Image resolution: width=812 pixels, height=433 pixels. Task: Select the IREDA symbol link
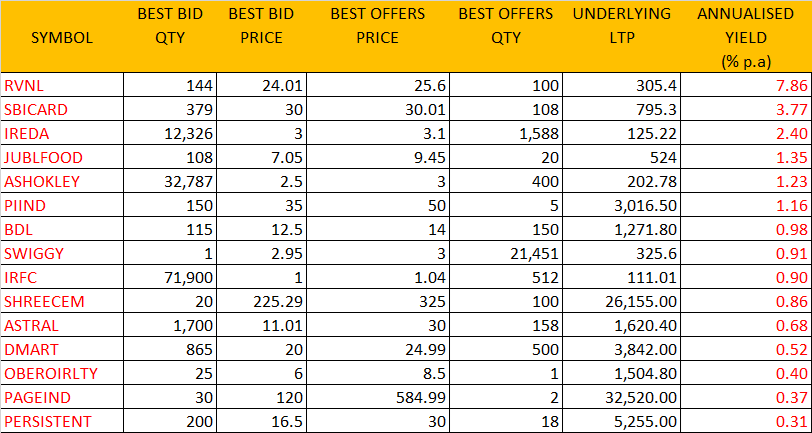click(x=26, y=133)
